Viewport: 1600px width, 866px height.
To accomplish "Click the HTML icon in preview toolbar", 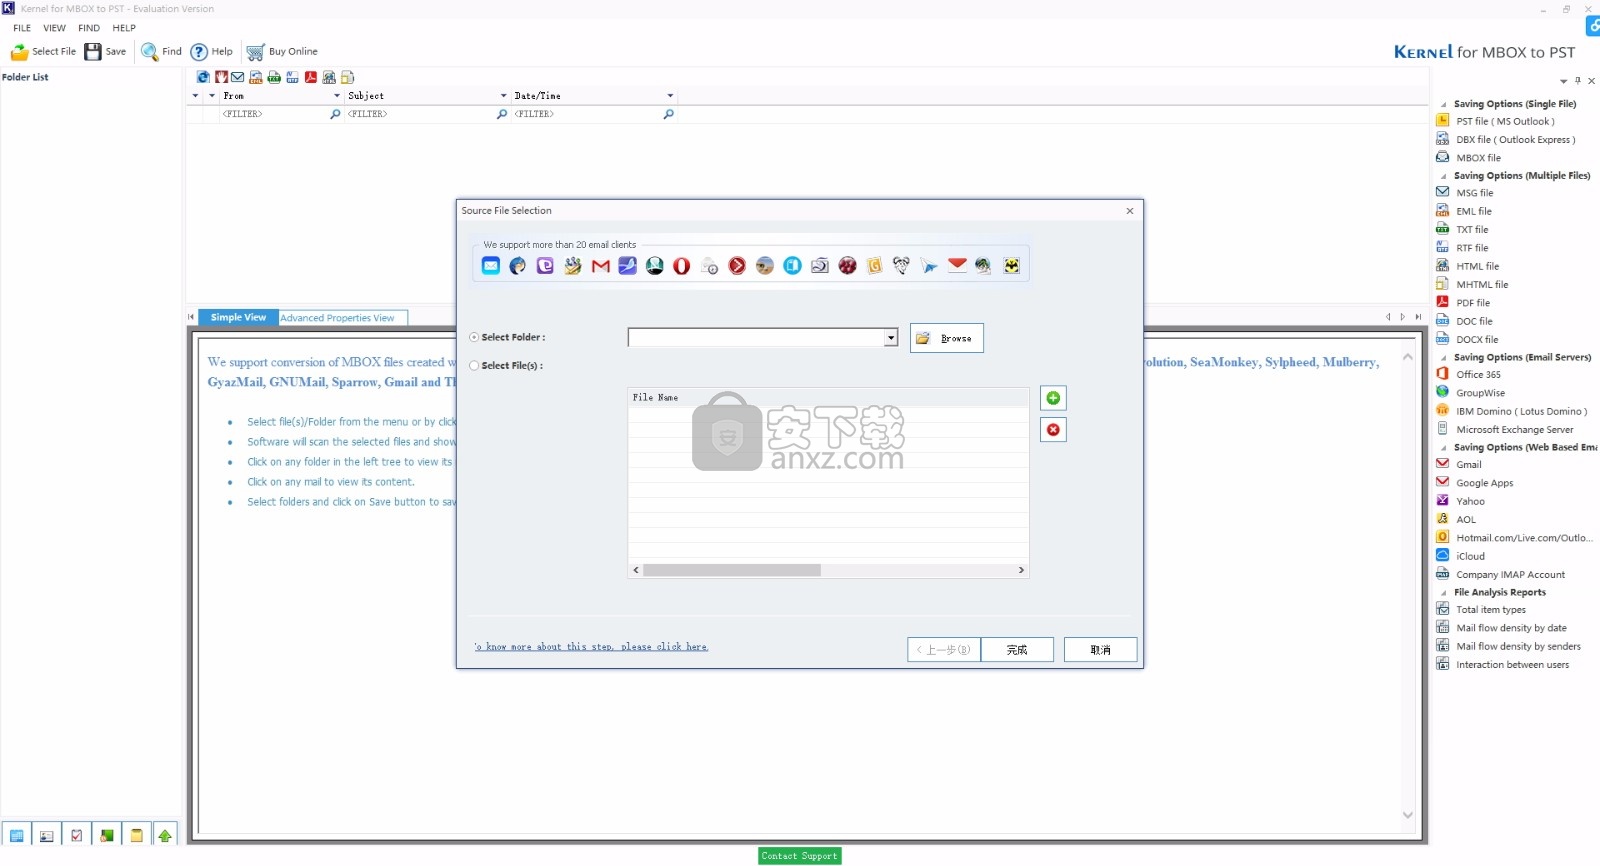I will (329, 77).
